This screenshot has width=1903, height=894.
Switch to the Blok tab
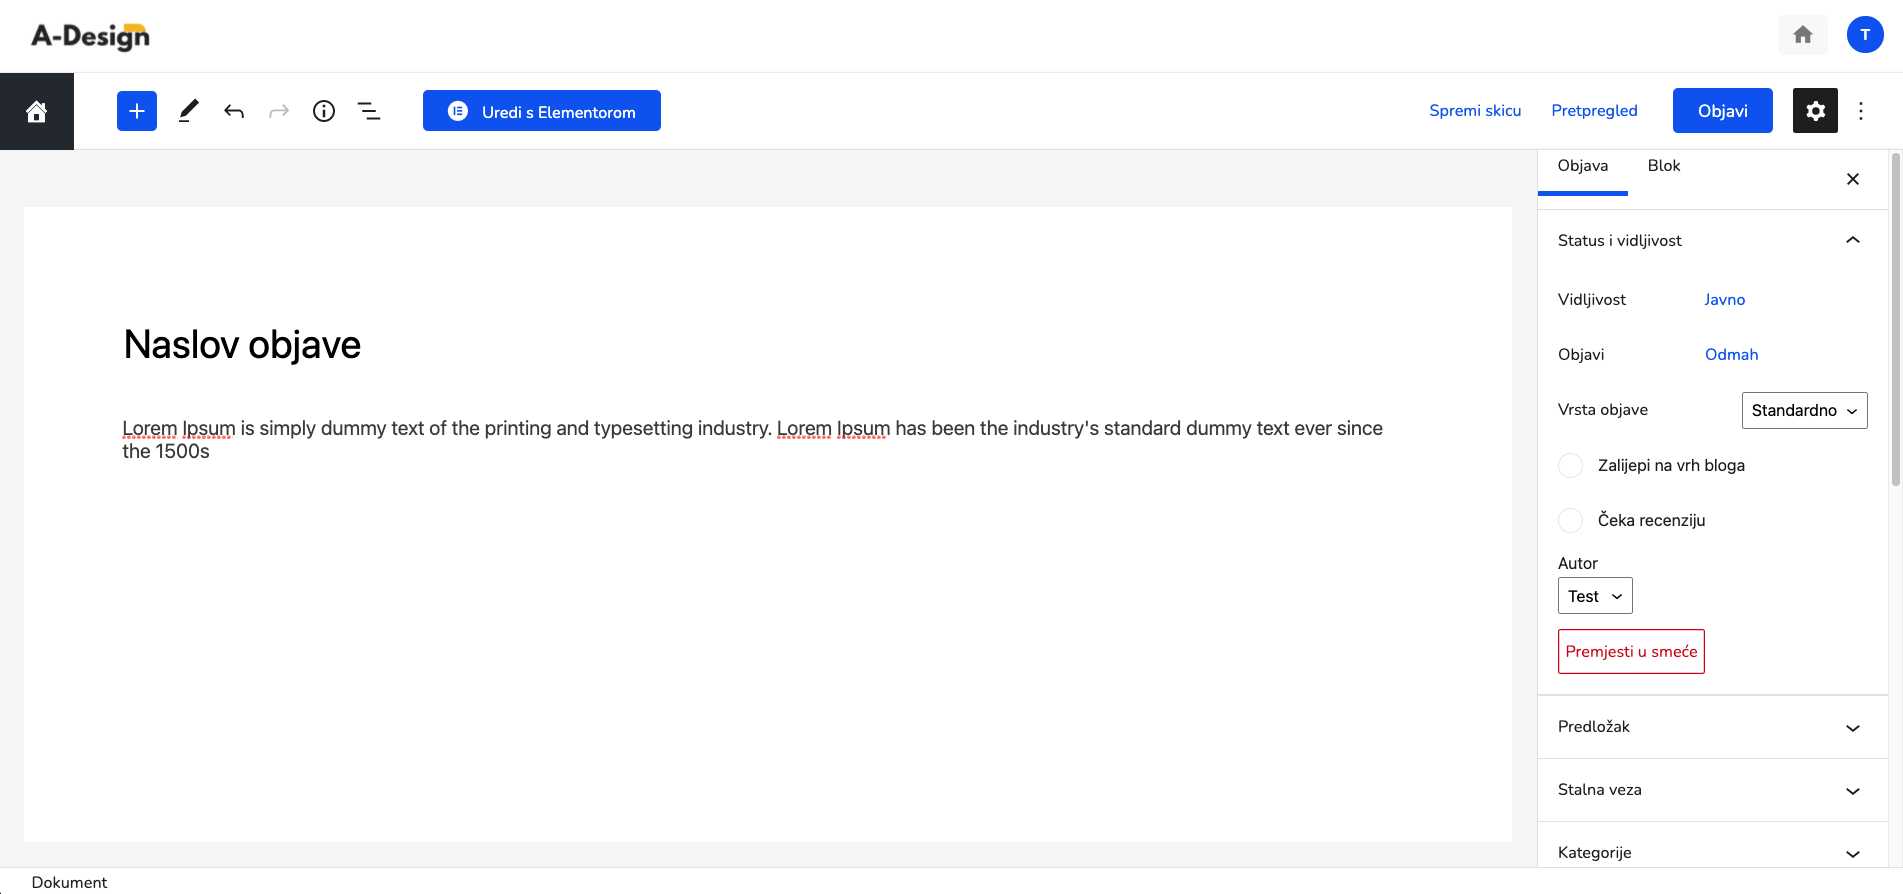click(x=1664, y=166)
